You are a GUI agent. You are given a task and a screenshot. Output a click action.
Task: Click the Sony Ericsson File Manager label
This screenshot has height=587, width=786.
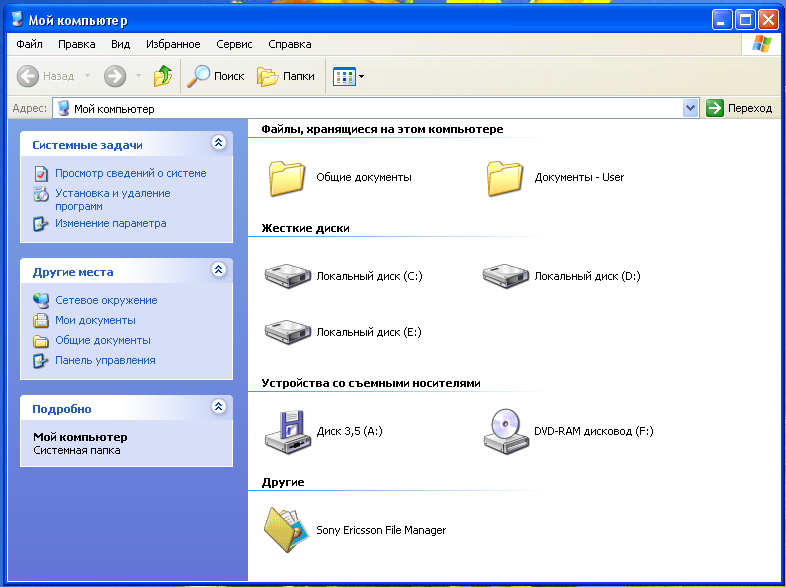381,530
